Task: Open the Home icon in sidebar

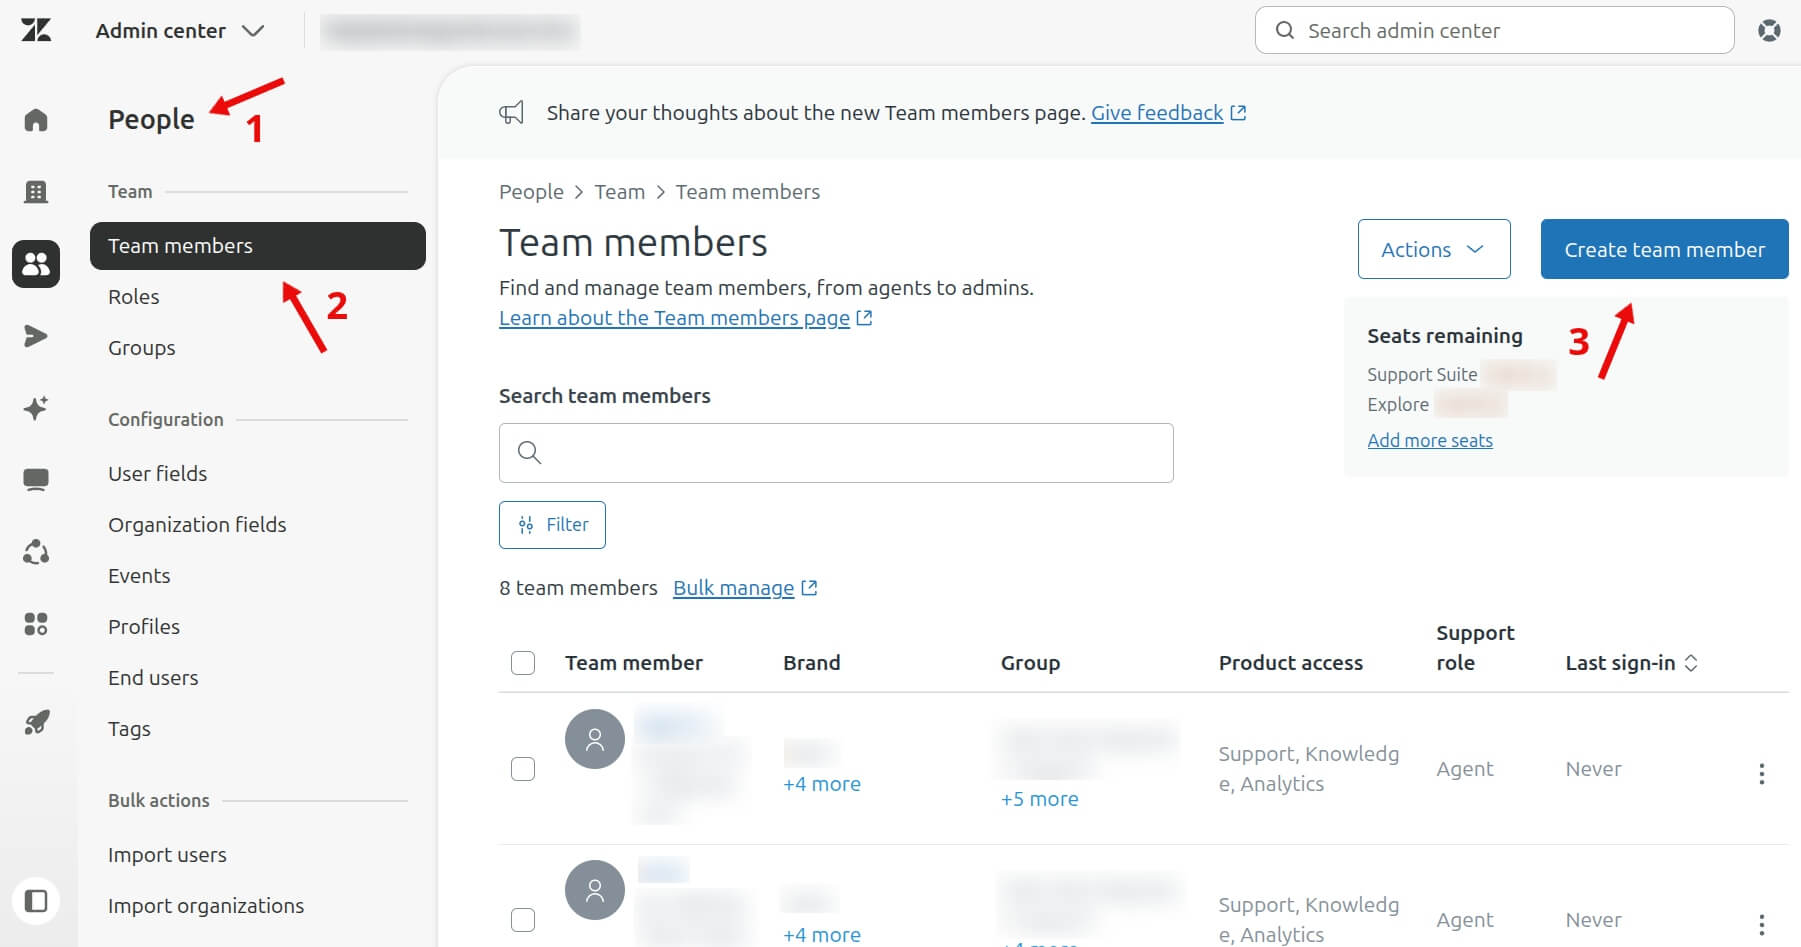Action: point(36,120)
